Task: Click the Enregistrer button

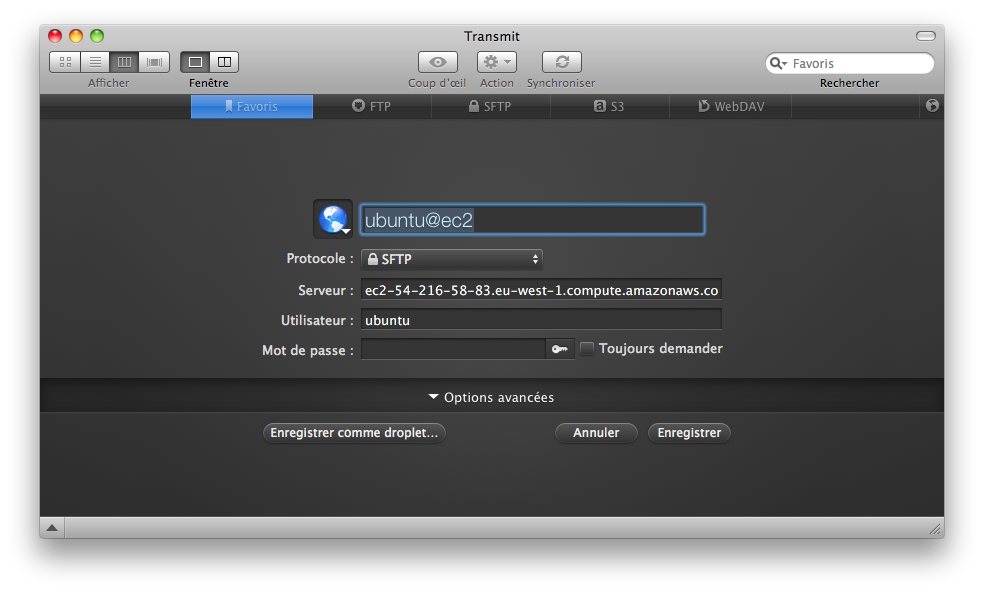Action: [688, 432]
